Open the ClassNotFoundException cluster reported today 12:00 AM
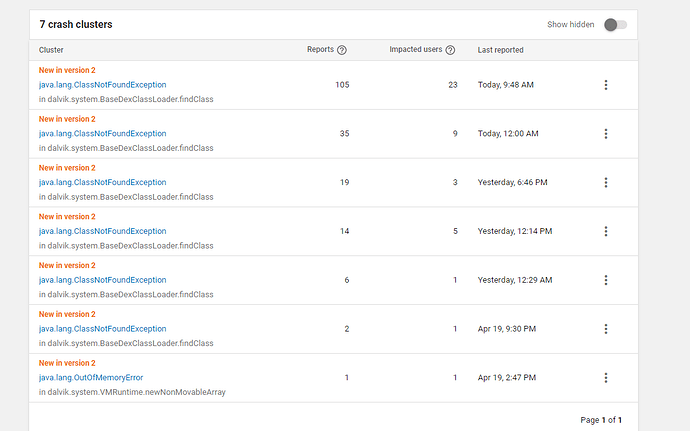The width and height of the screenshot is (690, 431). (x=103, y=134)
